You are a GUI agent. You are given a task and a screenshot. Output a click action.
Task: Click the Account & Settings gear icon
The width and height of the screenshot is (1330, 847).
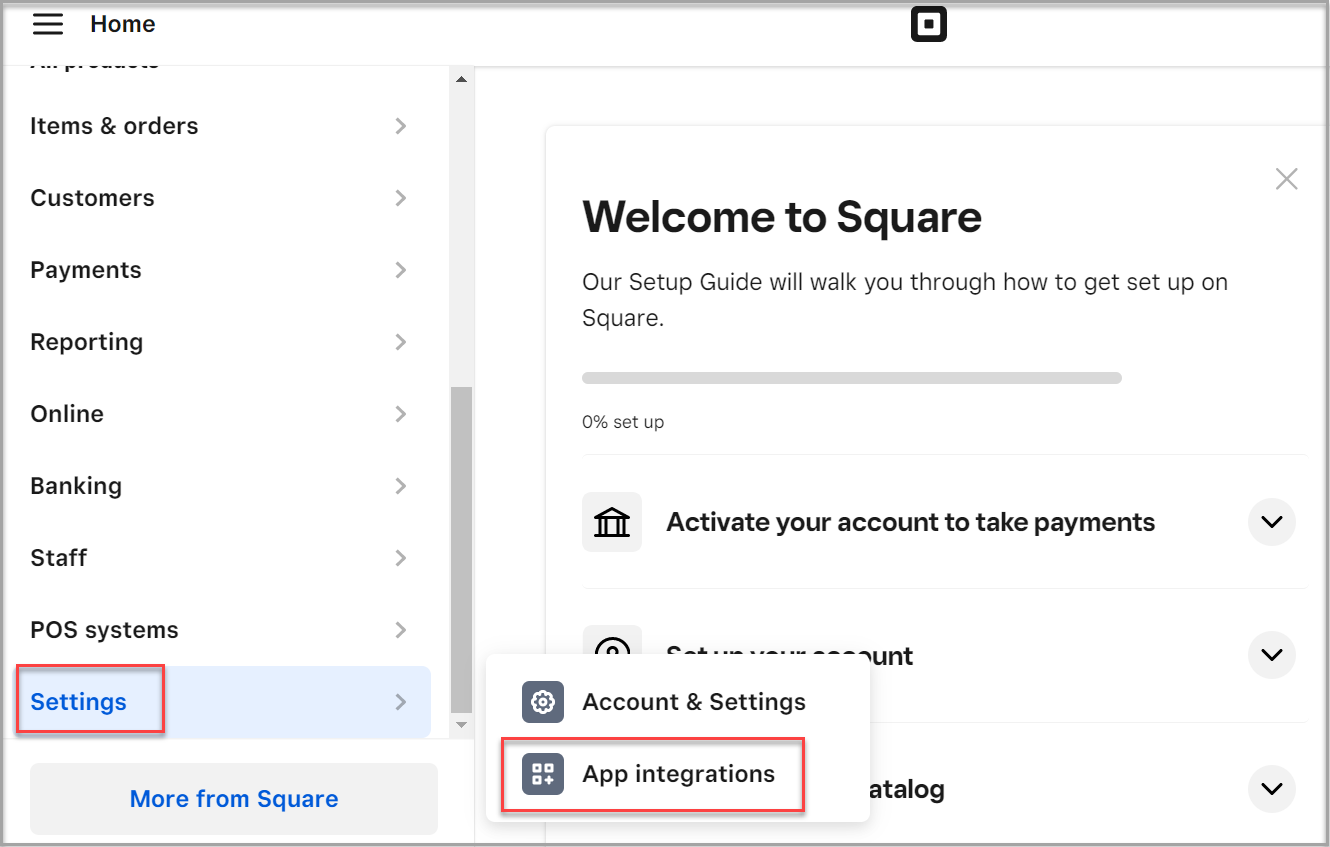click(543, 702)
